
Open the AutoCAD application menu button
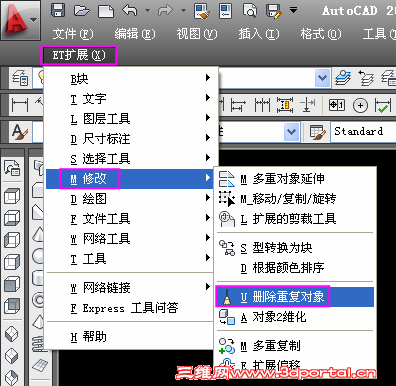20,20
